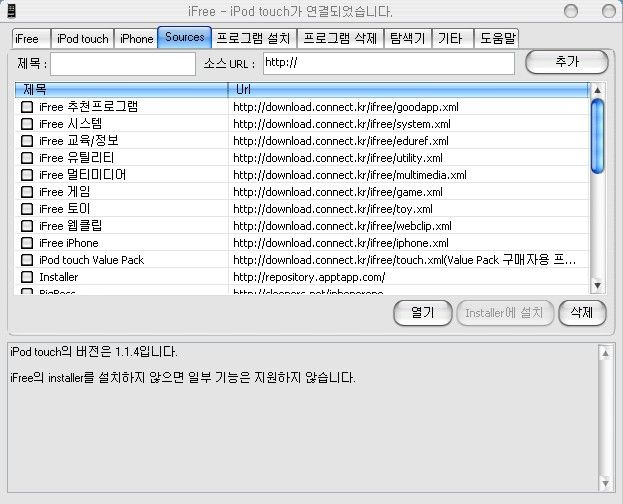
Task: Sort by the 제목 column header
Action: pyautogui.click(x=122, y=90)
